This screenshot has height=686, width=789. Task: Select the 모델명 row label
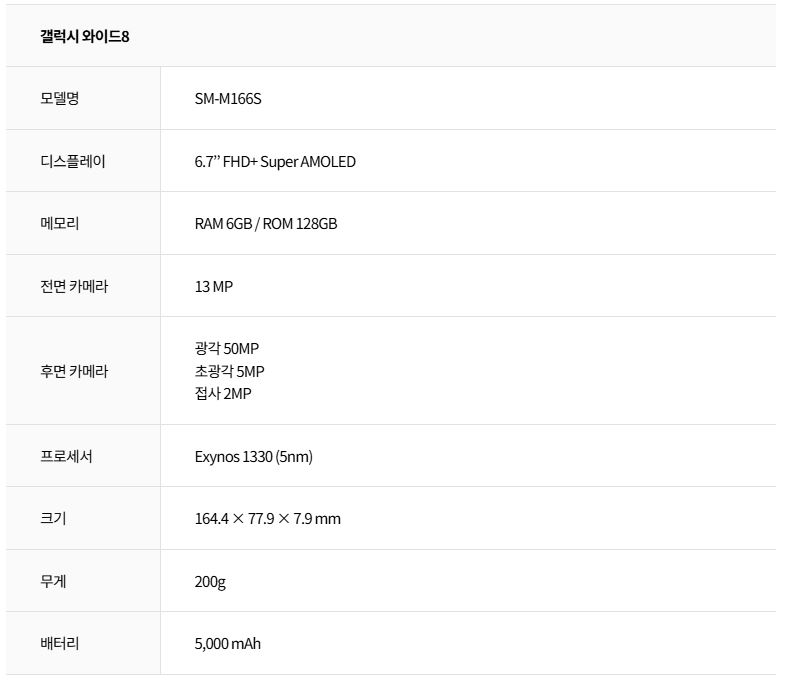(x=60, y=99)
